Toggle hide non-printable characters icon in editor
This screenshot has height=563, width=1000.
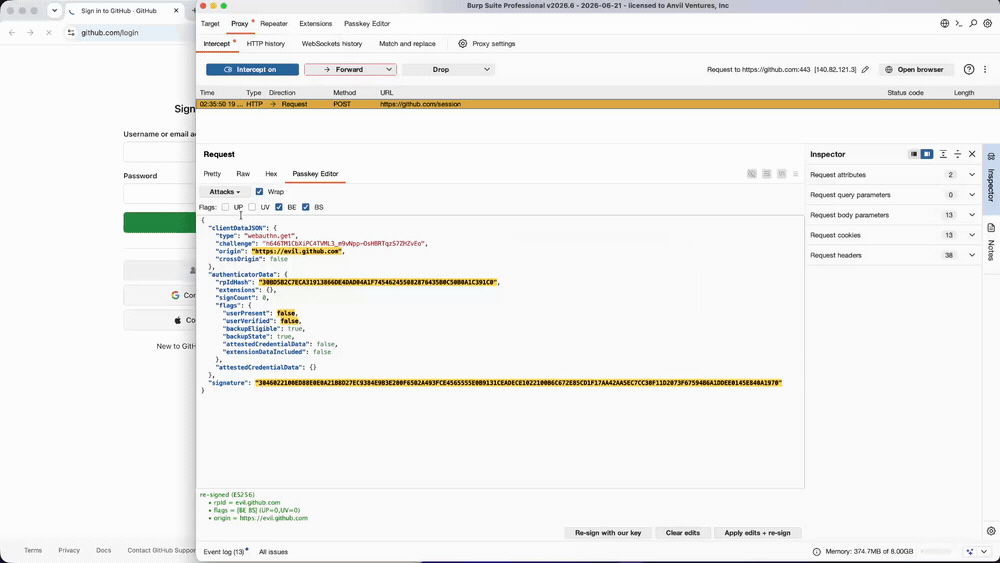click(752, 173)
